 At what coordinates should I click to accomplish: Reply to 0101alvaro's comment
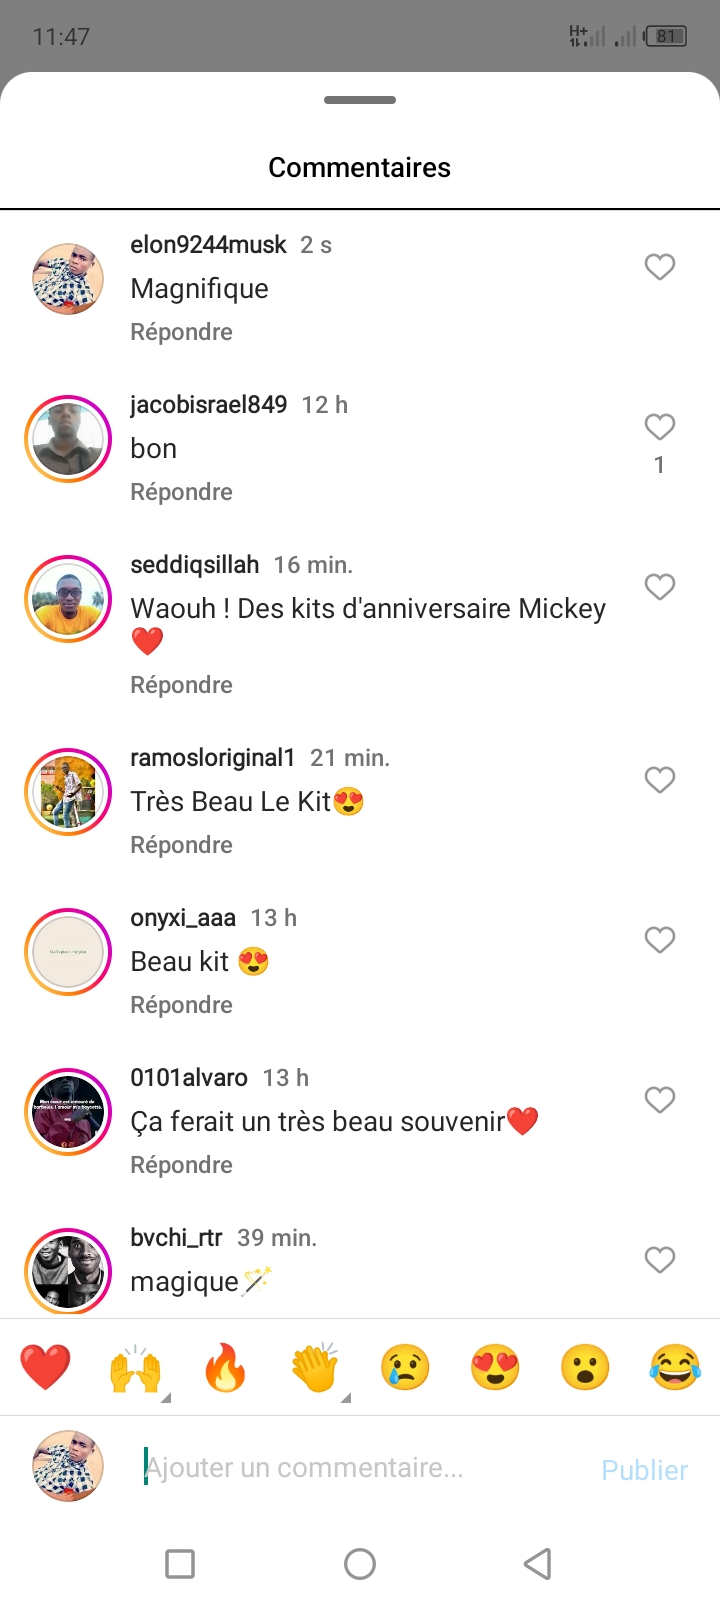pos(181,1165)
